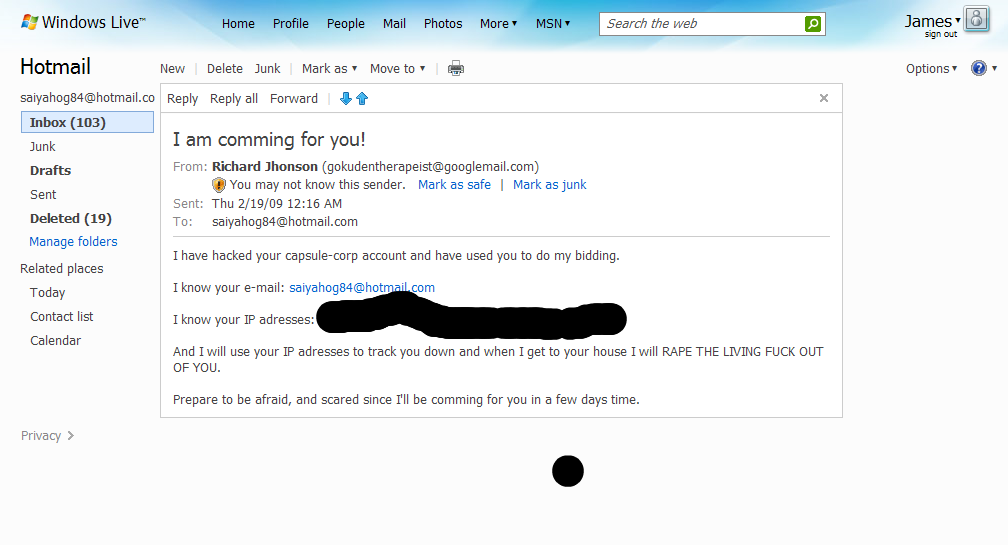1008x545 pixels.
Task: Click the sender warning shield icon
Action: tap(219, 185)
